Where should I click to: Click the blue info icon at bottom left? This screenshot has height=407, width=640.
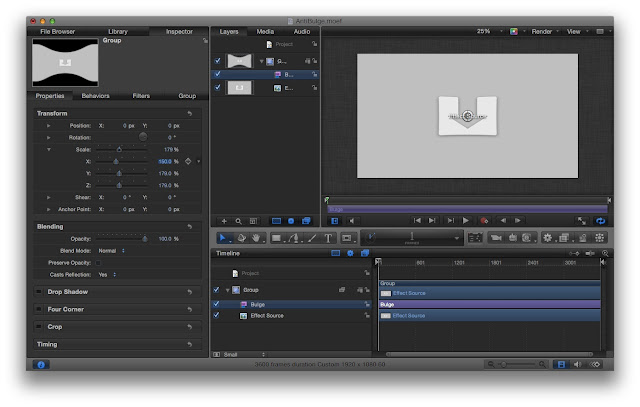(x=41, y=365)
